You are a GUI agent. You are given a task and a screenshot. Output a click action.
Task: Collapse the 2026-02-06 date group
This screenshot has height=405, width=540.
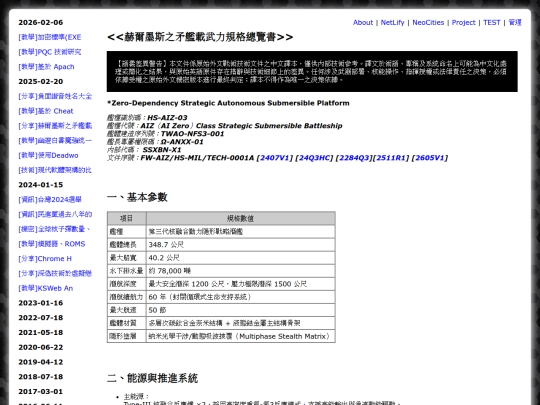pyautogui.click(x=41, y=22)
